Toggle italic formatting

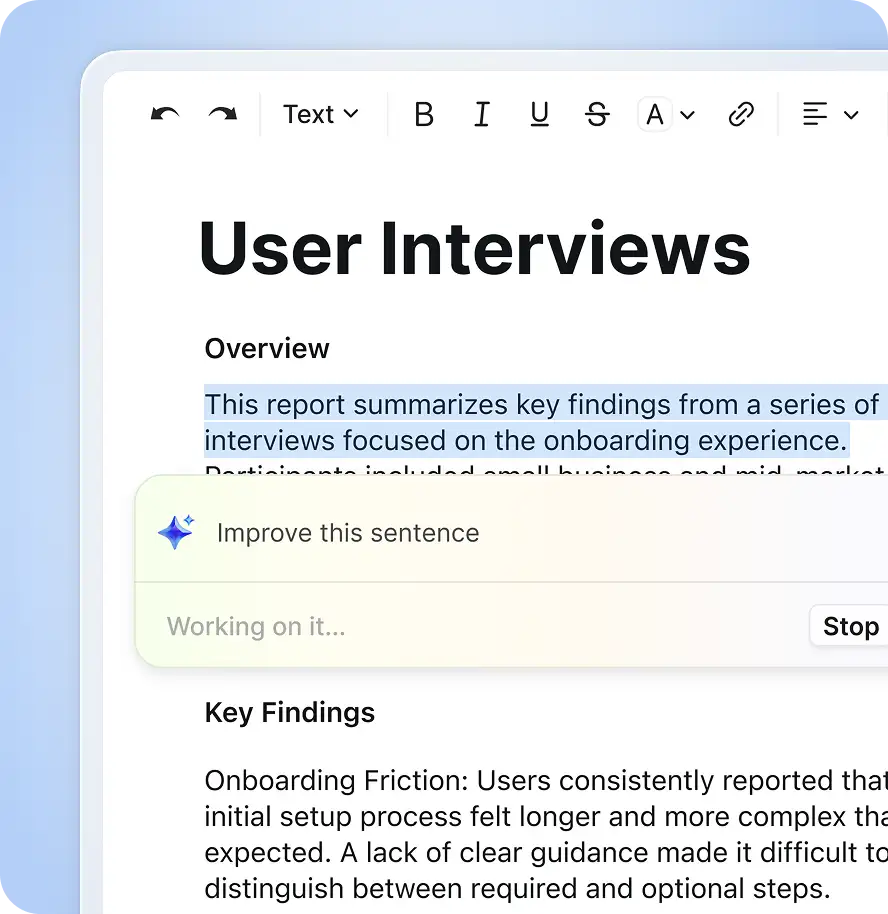tap(481, 116)
